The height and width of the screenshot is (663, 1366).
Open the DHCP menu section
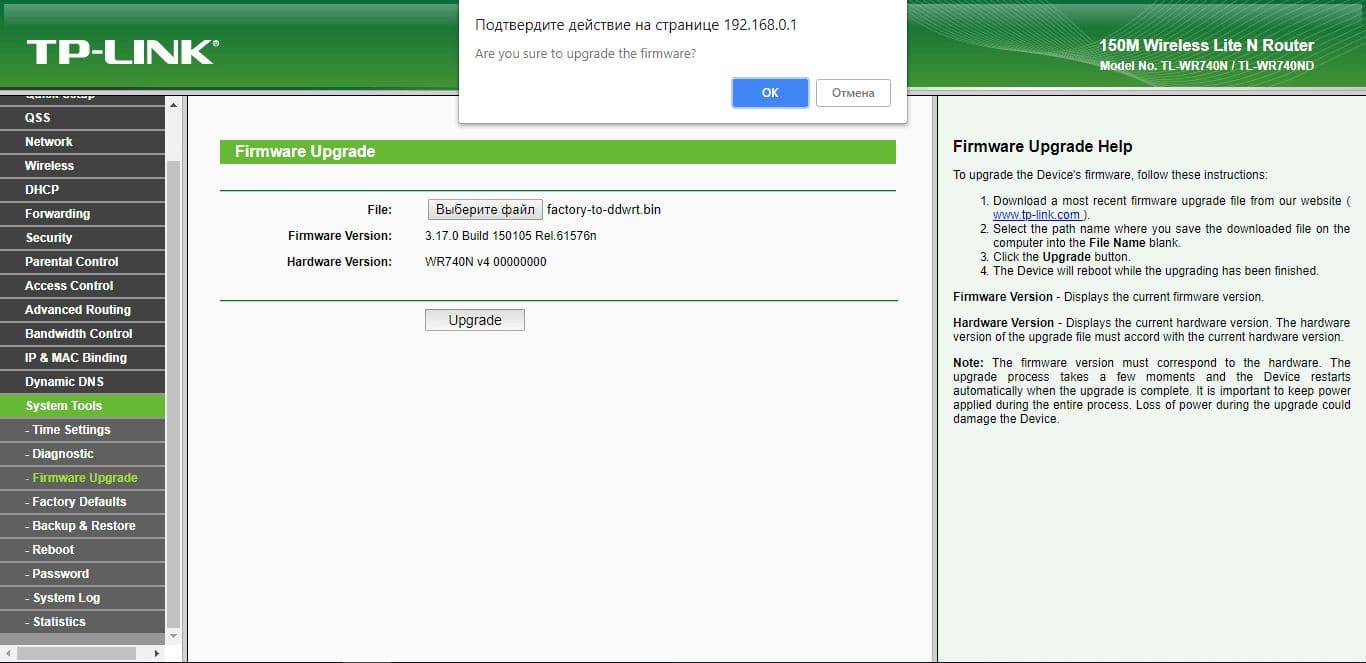82,190
